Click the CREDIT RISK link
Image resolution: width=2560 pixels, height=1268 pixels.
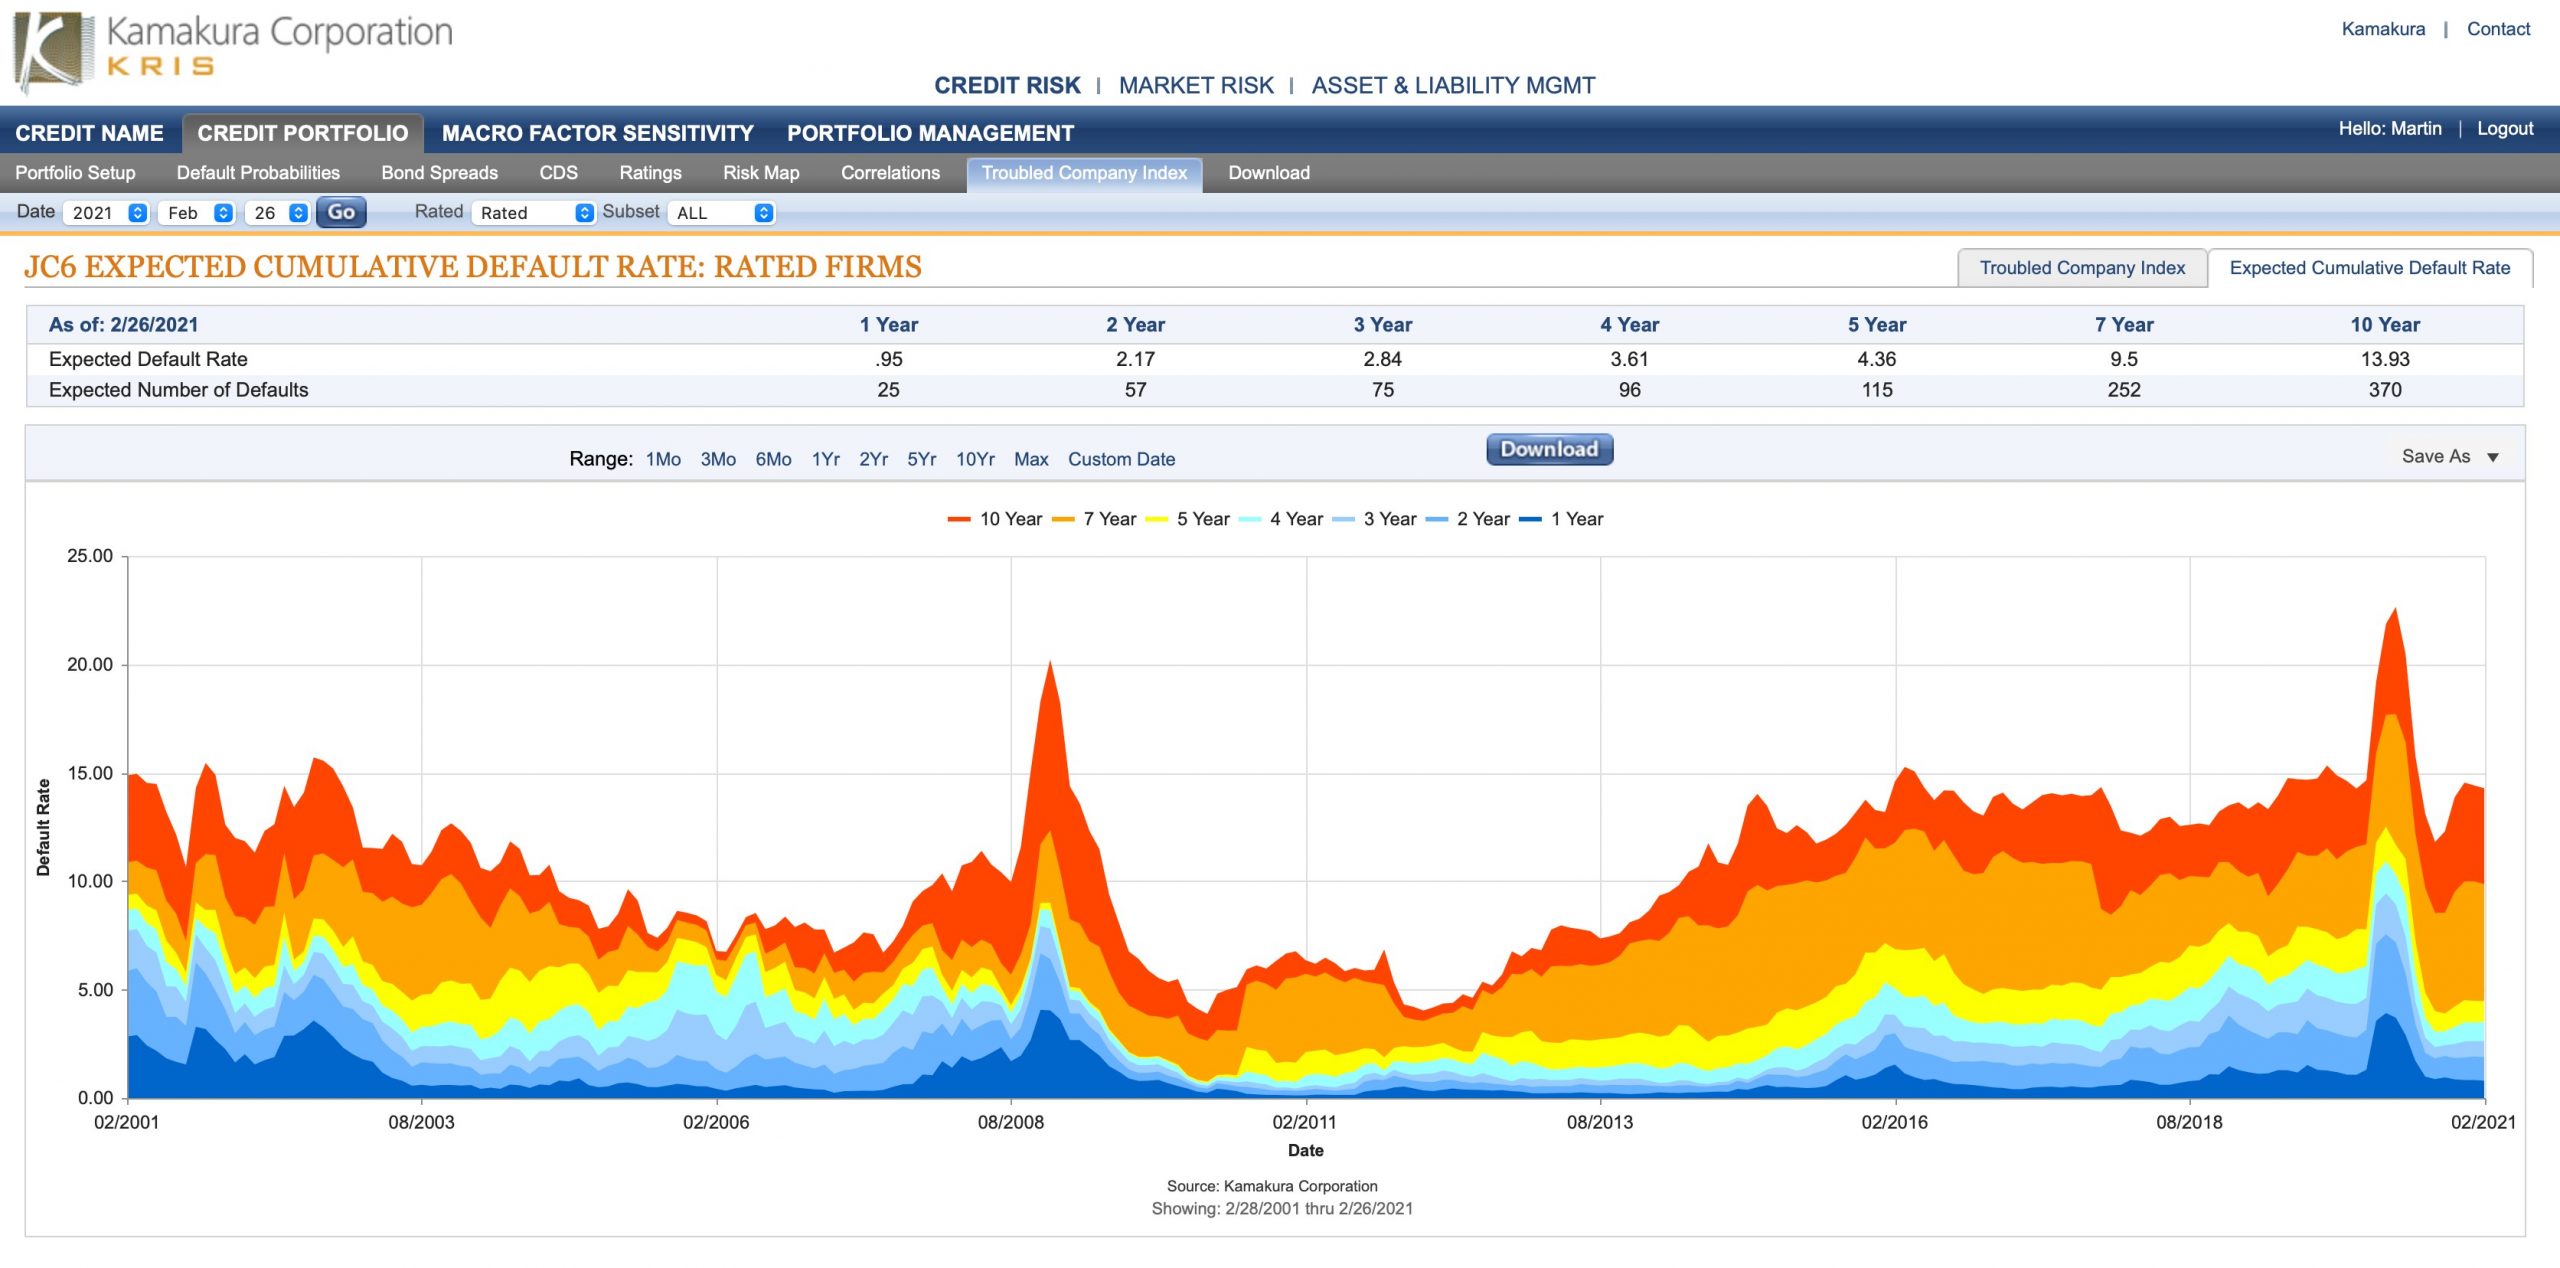pos(1007,86)
